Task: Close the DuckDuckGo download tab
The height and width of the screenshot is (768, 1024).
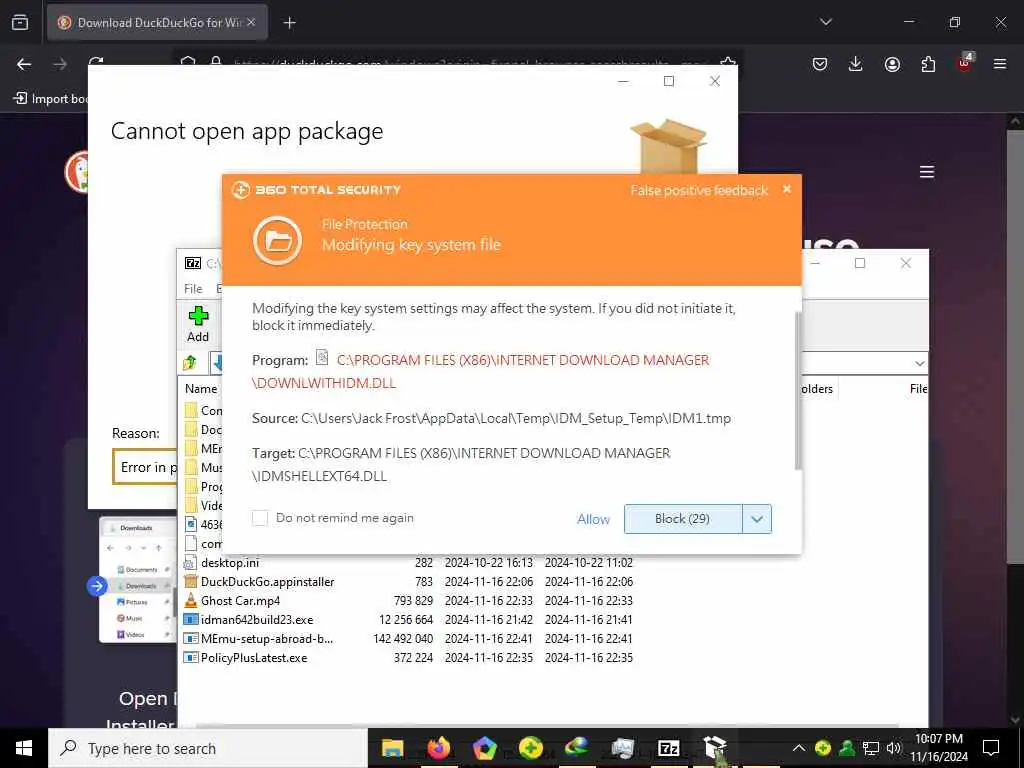Action: point(251,22)
